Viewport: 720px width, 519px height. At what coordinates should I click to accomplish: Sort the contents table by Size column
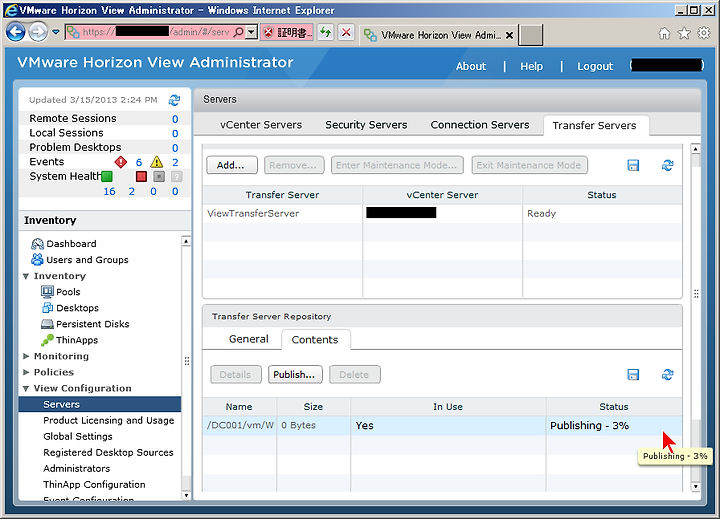[313, 407]
